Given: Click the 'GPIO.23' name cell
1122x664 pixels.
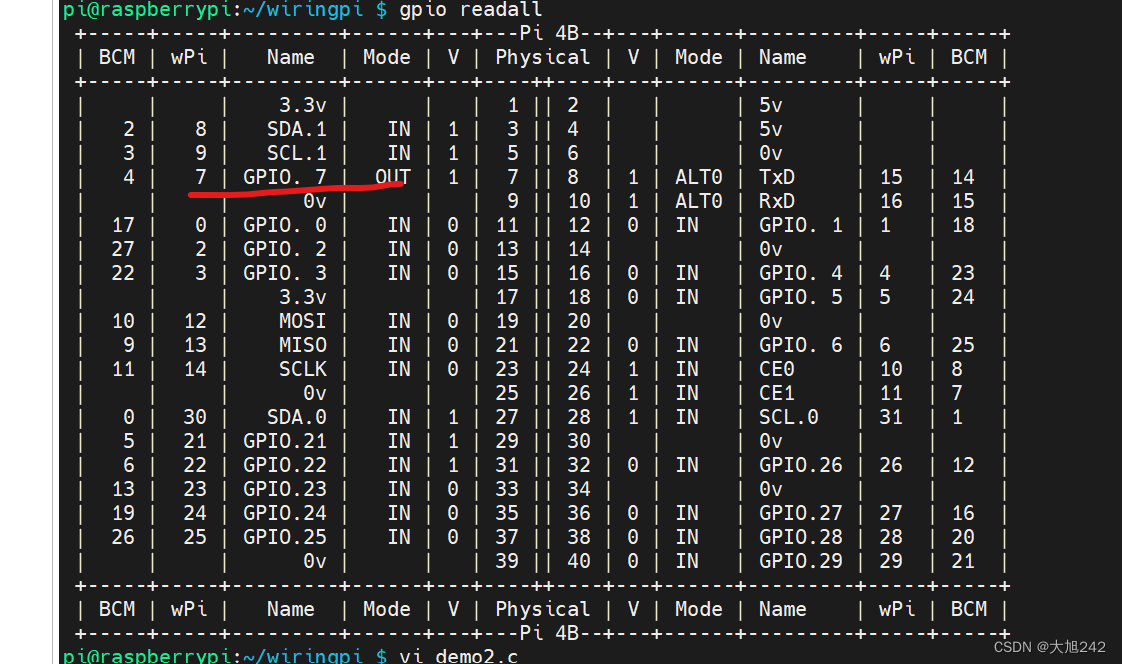Looking at the screenshot, I should pyautogui.click(x=285, y=489).
